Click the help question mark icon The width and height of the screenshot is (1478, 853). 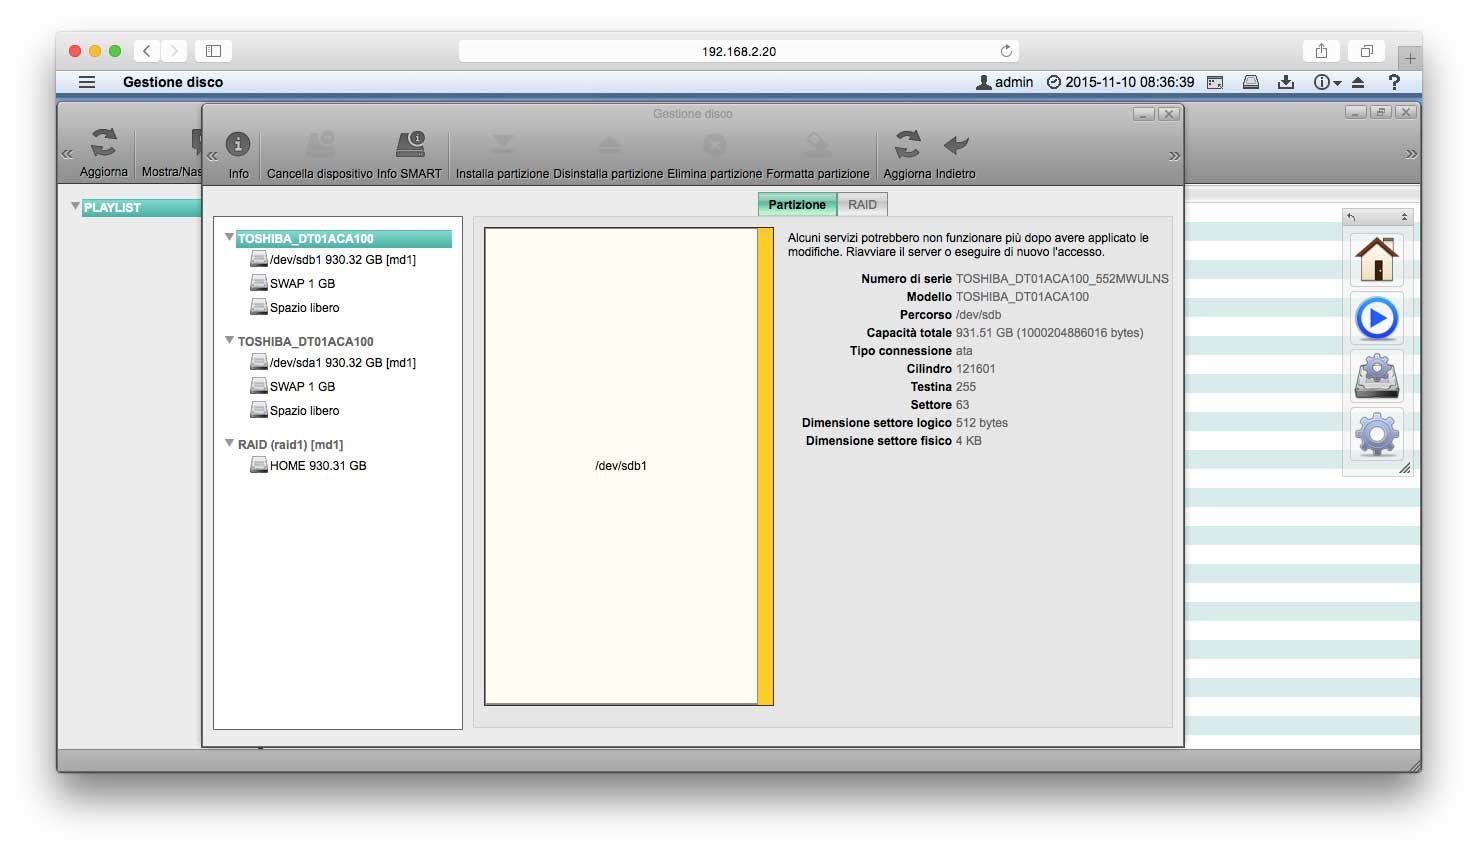point(1393,82)
